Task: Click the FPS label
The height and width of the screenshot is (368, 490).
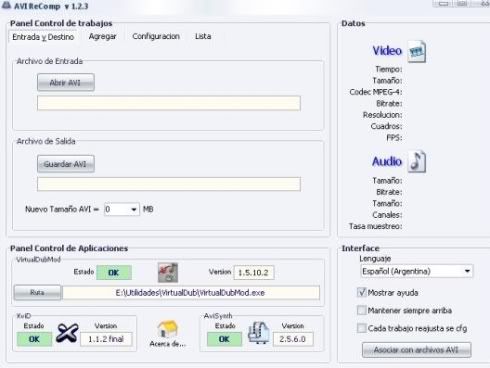Action: (394, 138)
